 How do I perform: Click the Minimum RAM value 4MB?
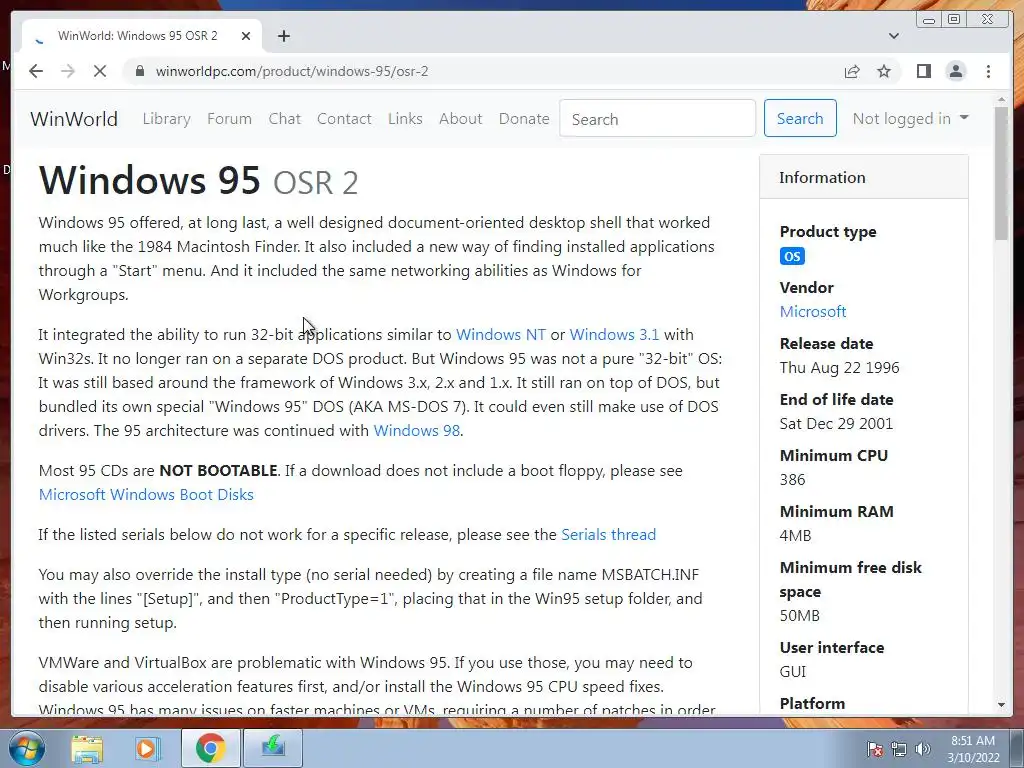tap(795, 536)
